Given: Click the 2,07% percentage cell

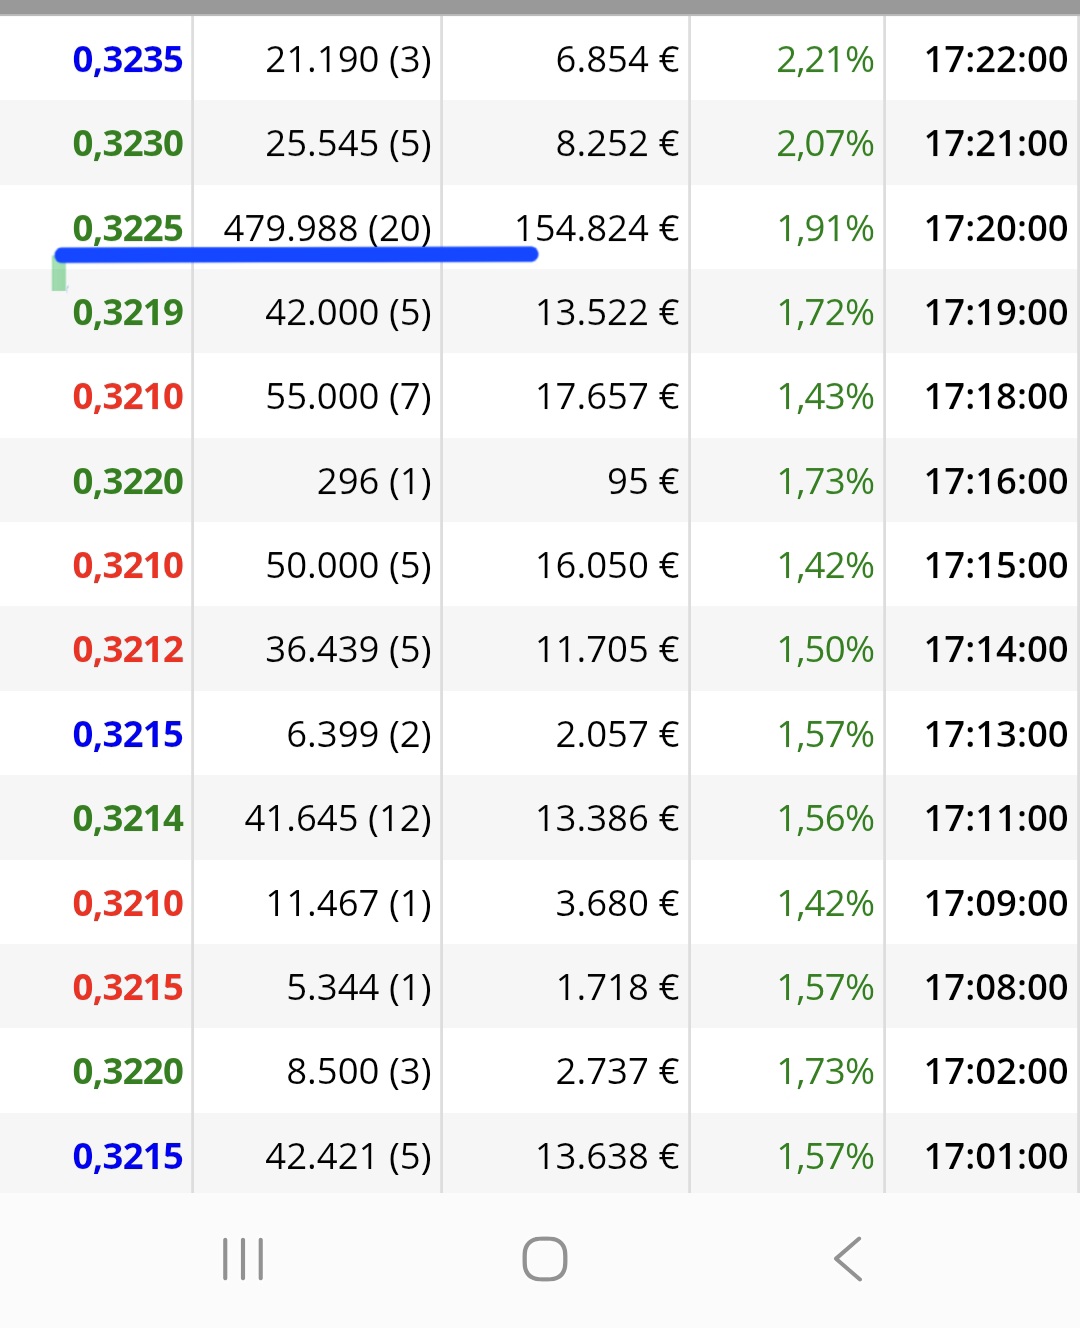Looking at the screenshot, I should pyautogui.click(x=825, y=144).
